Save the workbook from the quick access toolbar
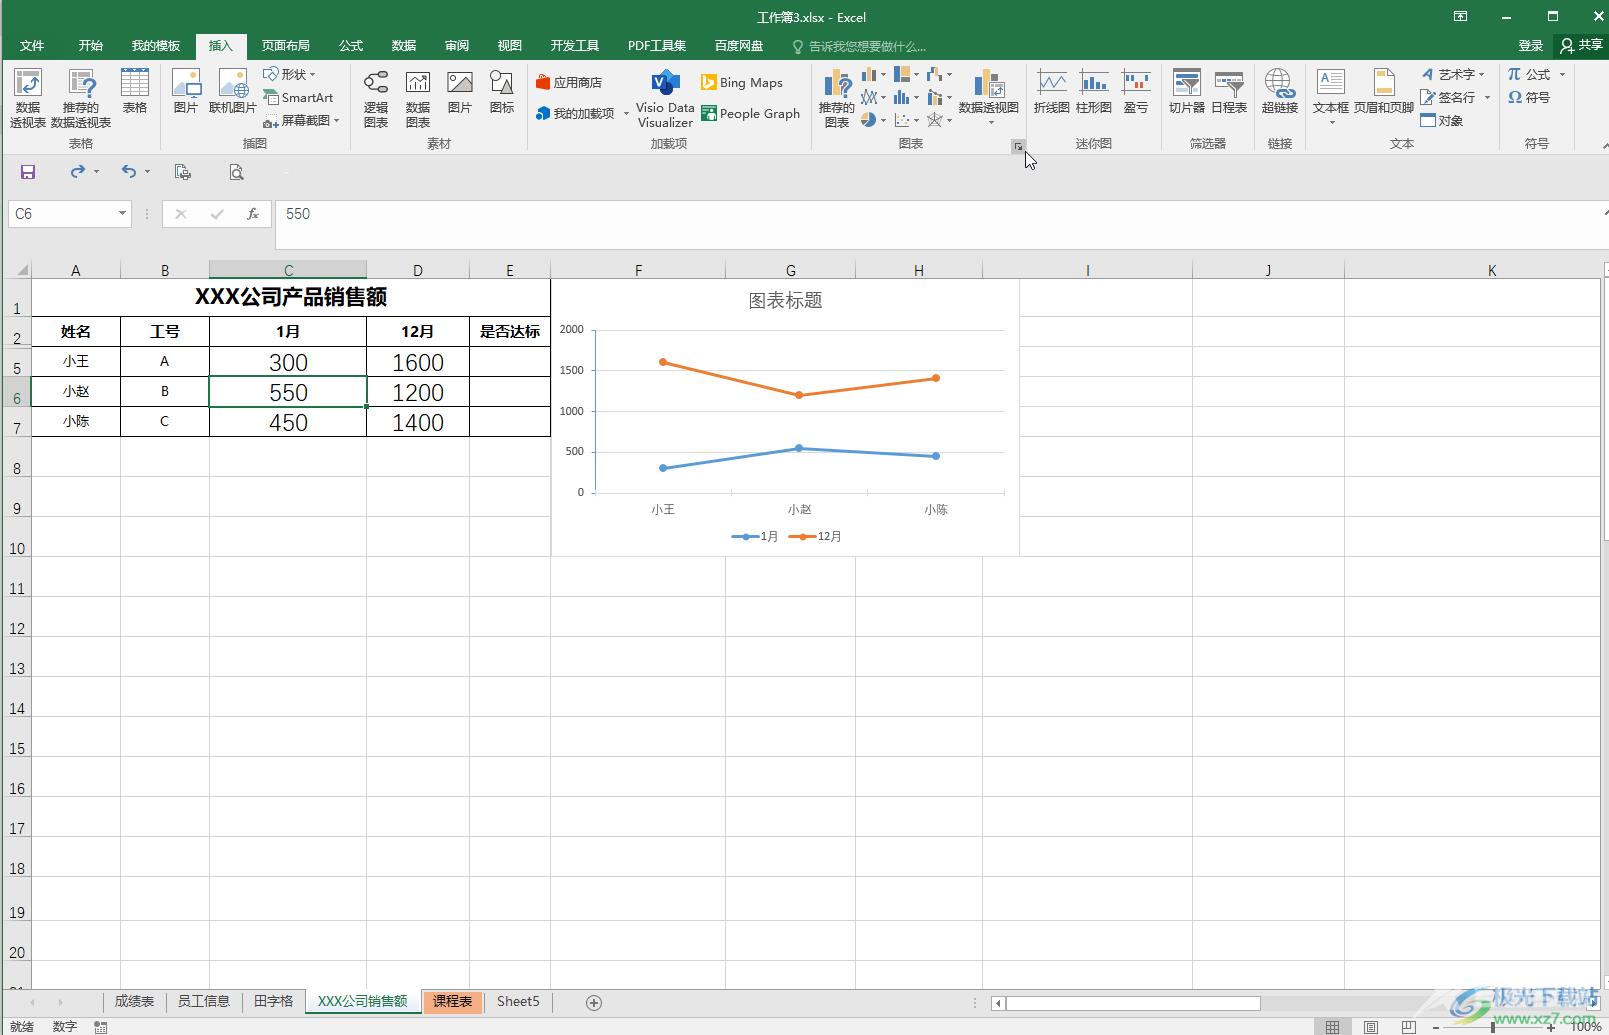The width and height of the screenshot is (1609, 1035). pyautogui.click(x=28, y=172)
